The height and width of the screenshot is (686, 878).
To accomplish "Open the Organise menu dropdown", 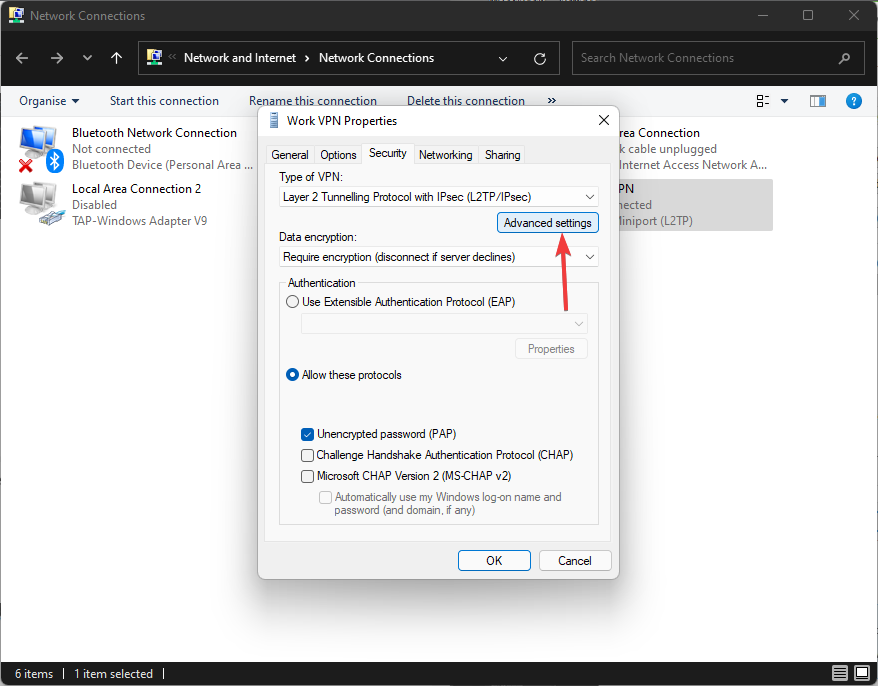I will click(x=49, y=101).
